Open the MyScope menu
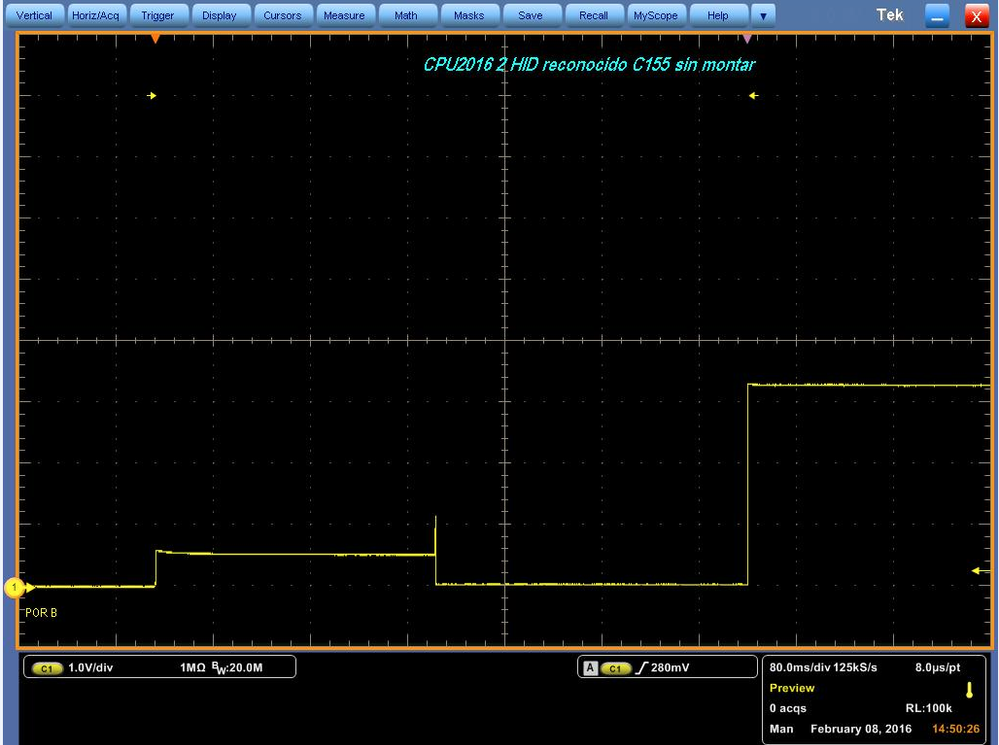The image size is (999, 745). coord(656,15)
